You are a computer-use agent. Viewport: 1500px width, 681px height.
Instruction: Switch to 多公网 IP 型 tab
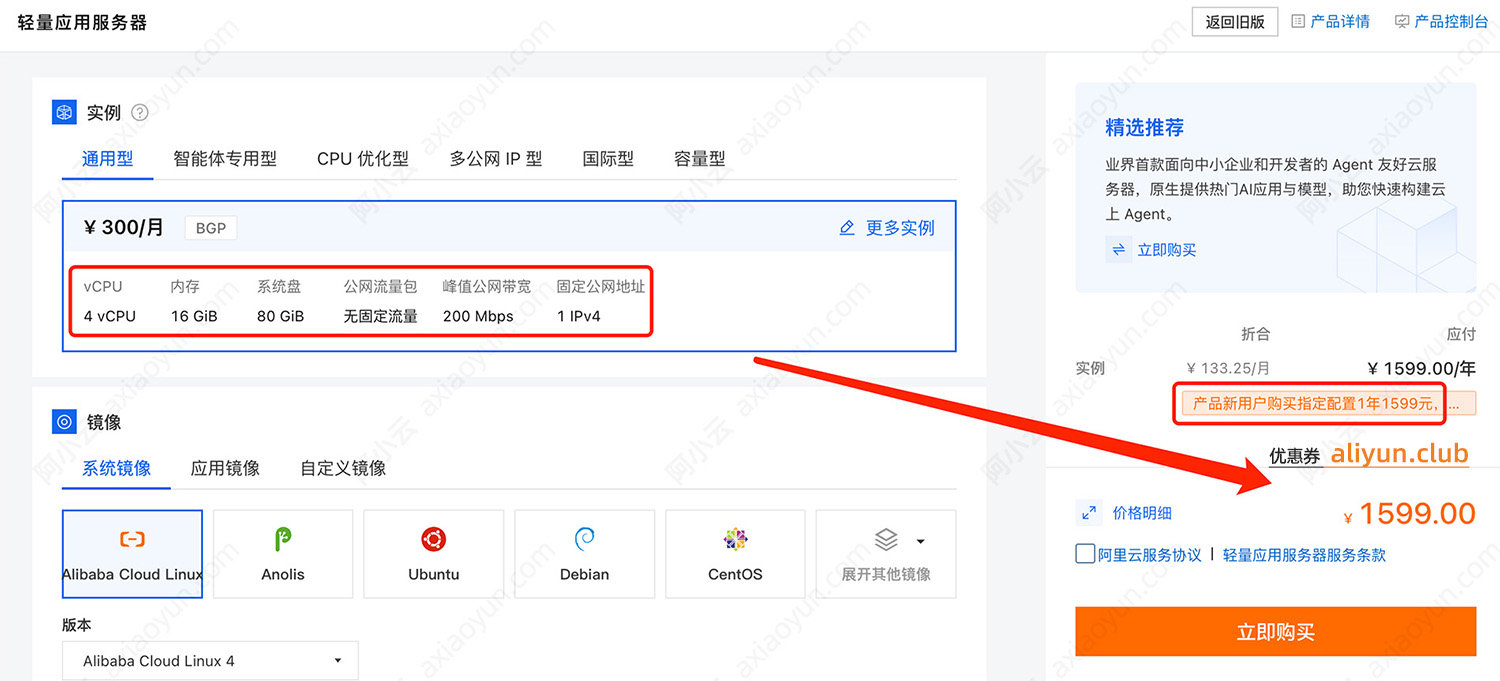point(496,158)
